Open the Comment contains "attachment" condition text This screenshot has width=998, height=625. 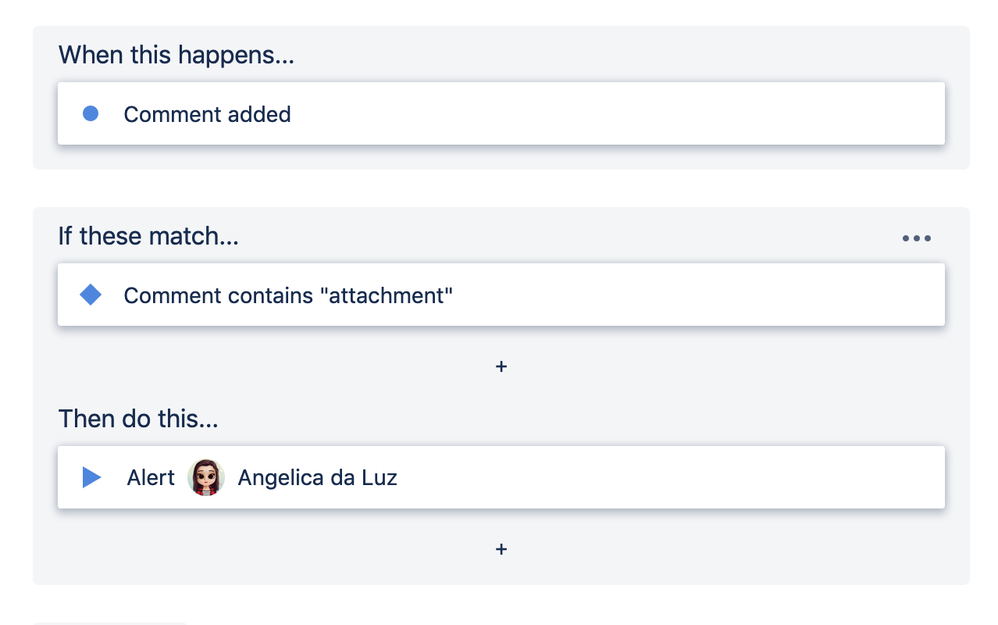[288, 295]
